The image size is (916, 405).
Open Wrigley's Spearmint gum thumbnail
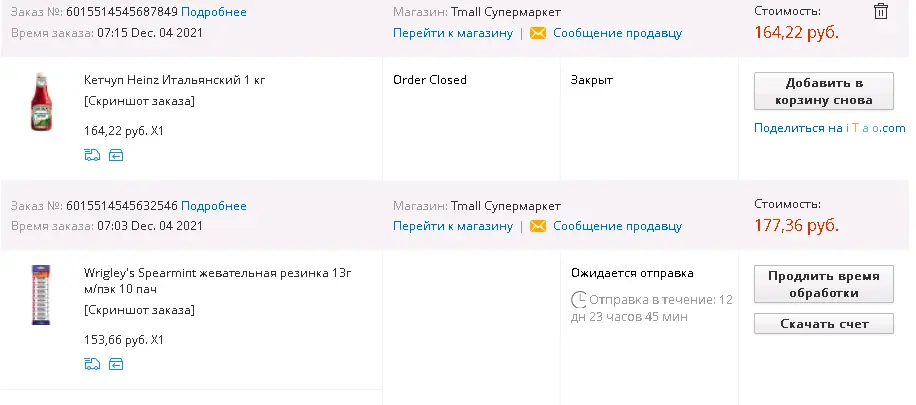click(41, 295)
